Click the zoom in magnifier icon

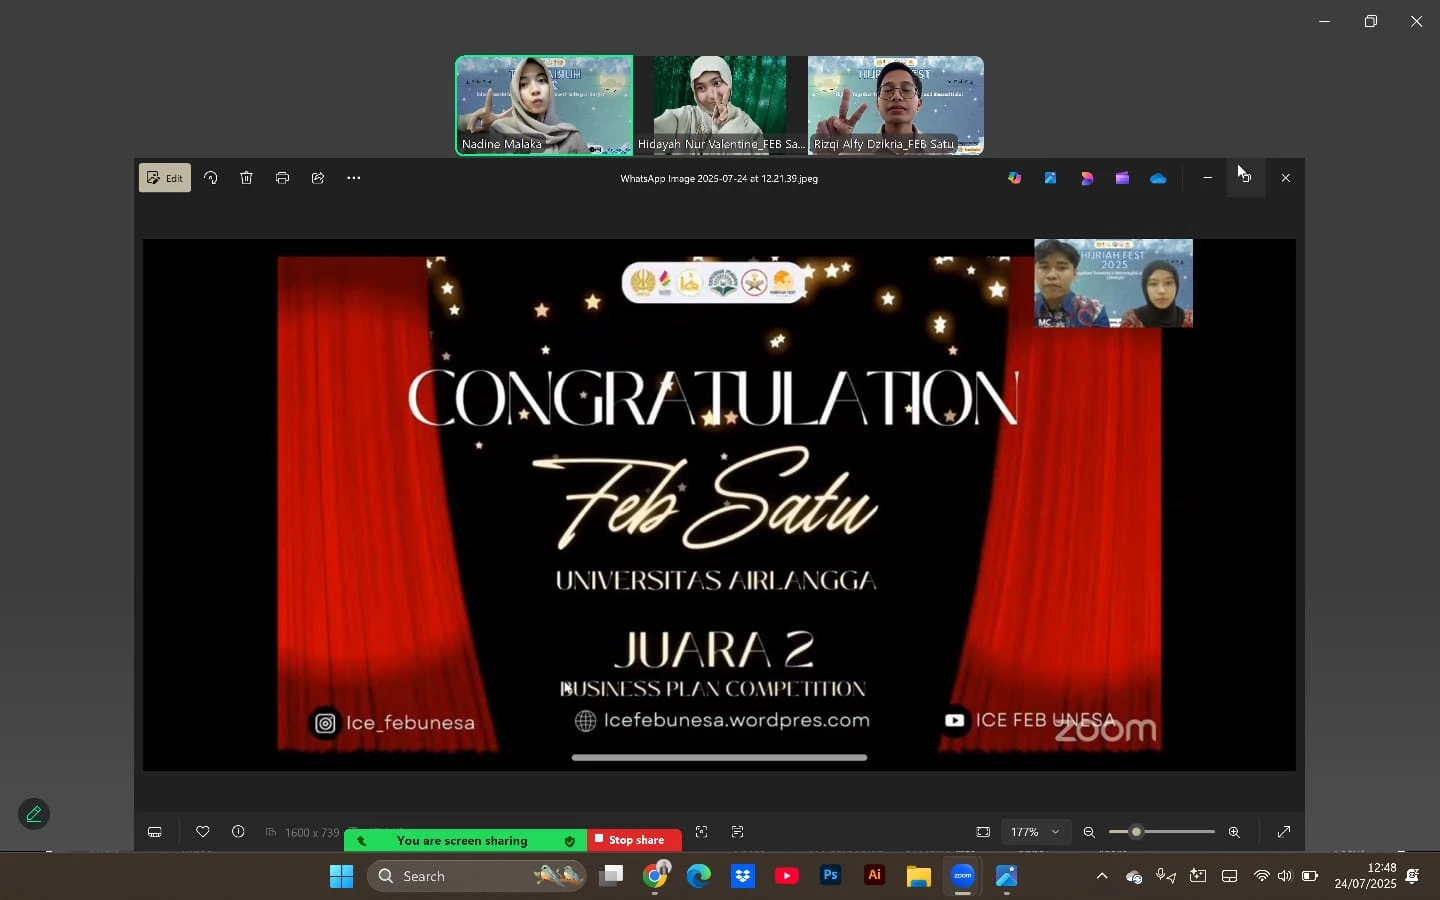point(1234,832)
